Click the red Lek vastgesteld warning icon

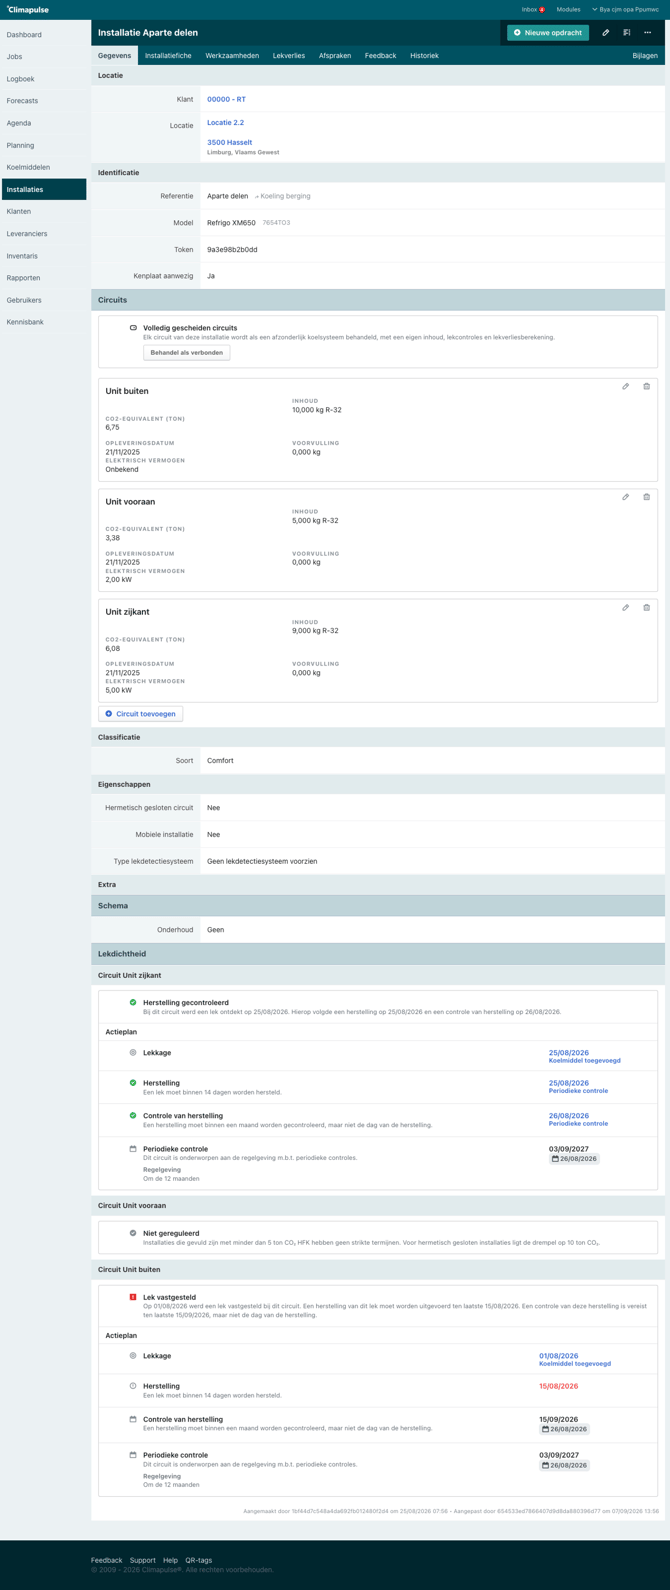click(x=133, y=1297)
